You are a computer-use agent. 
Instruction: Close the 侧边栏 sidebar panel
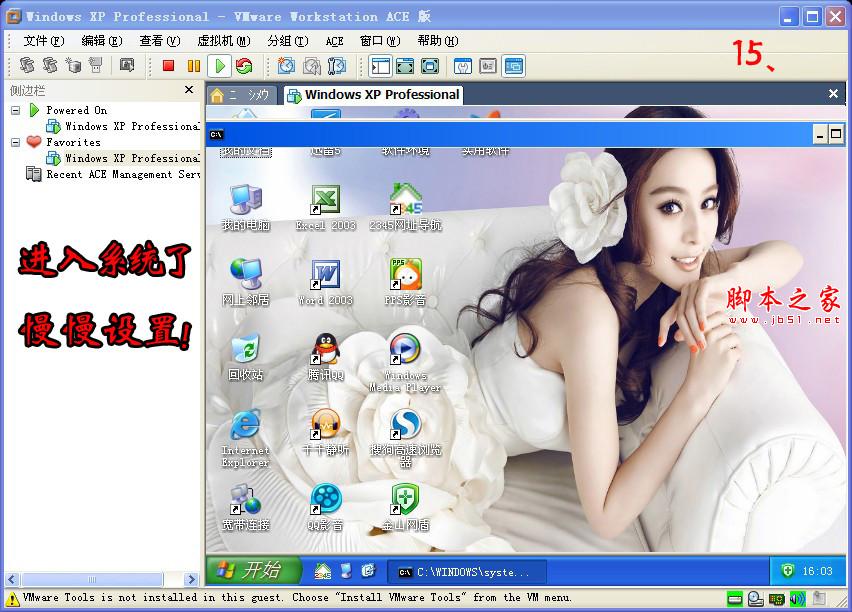189,90
